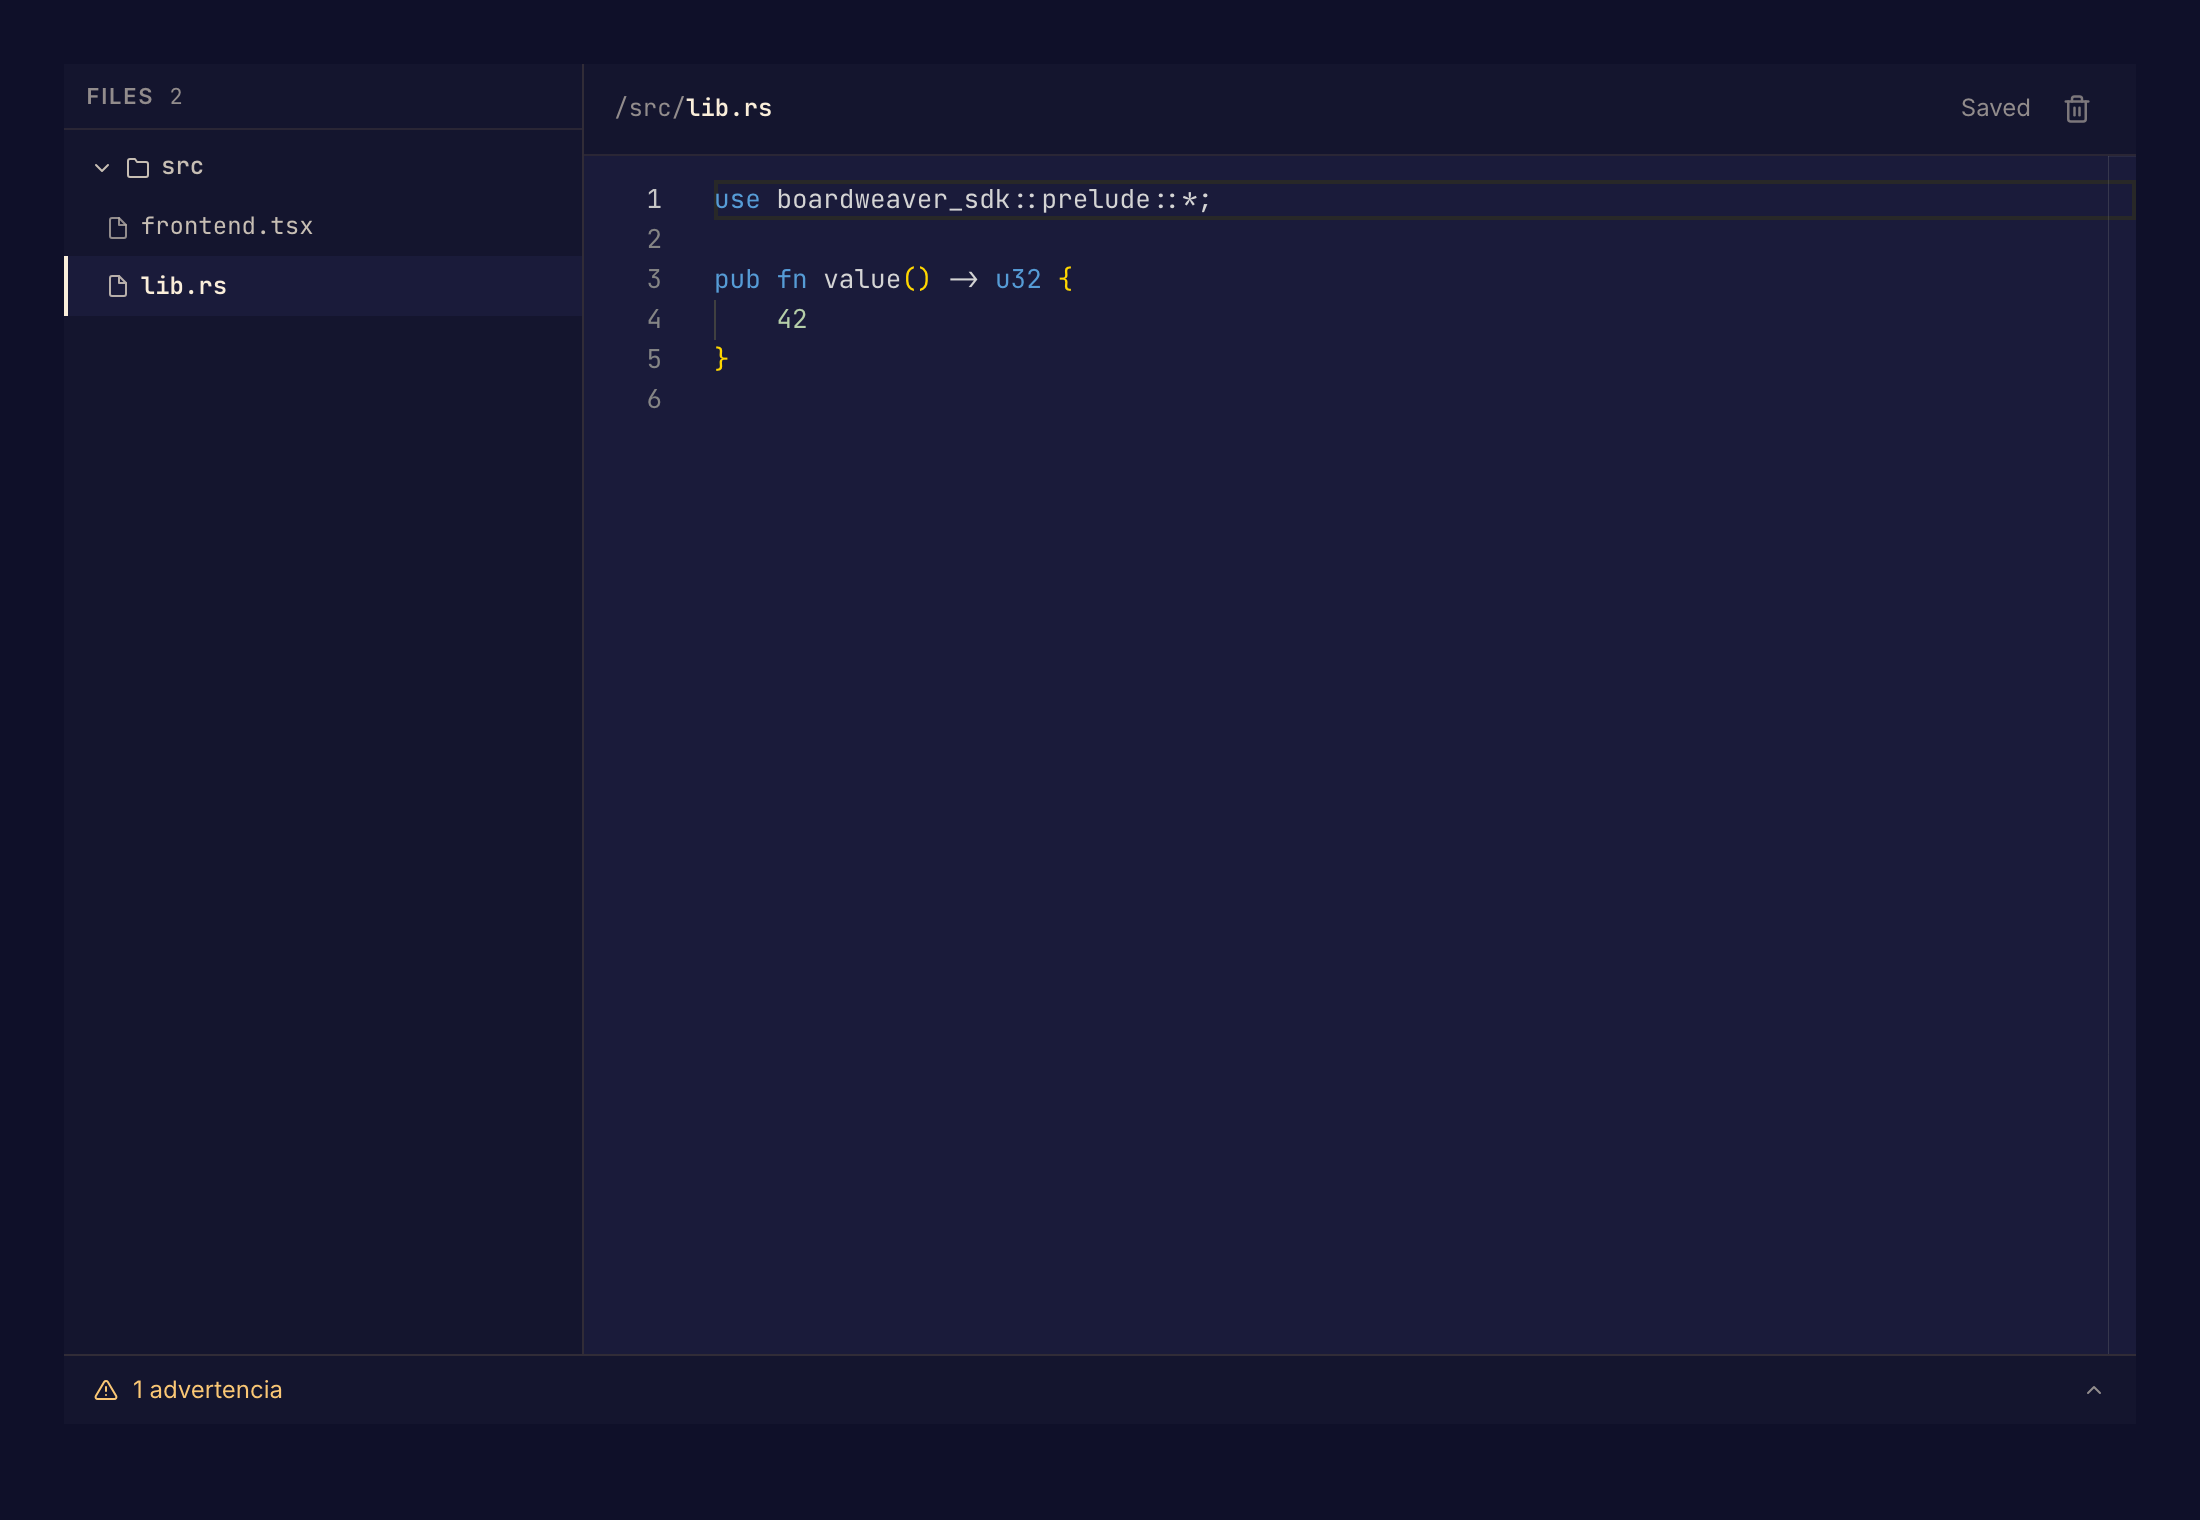Click line number 6 in gutter

pos(654,399)
